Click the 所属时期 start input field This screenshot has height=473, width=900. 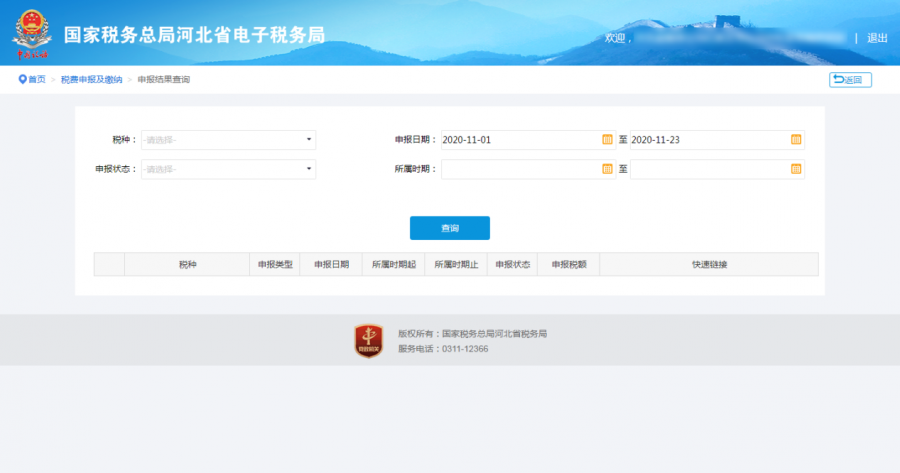(x=520, y=169)
